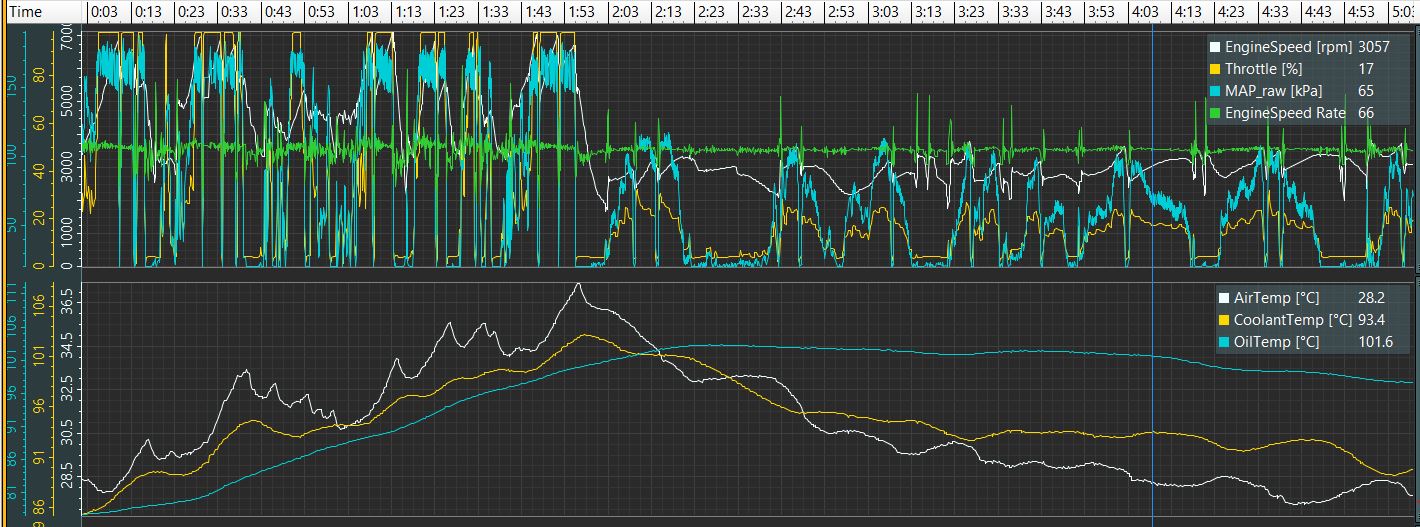Screen dimensions: 1420x527
Task: Click the yellow CoolantTemp legend color swatch
Action: pyautogui.click(x=1224, y=320)
